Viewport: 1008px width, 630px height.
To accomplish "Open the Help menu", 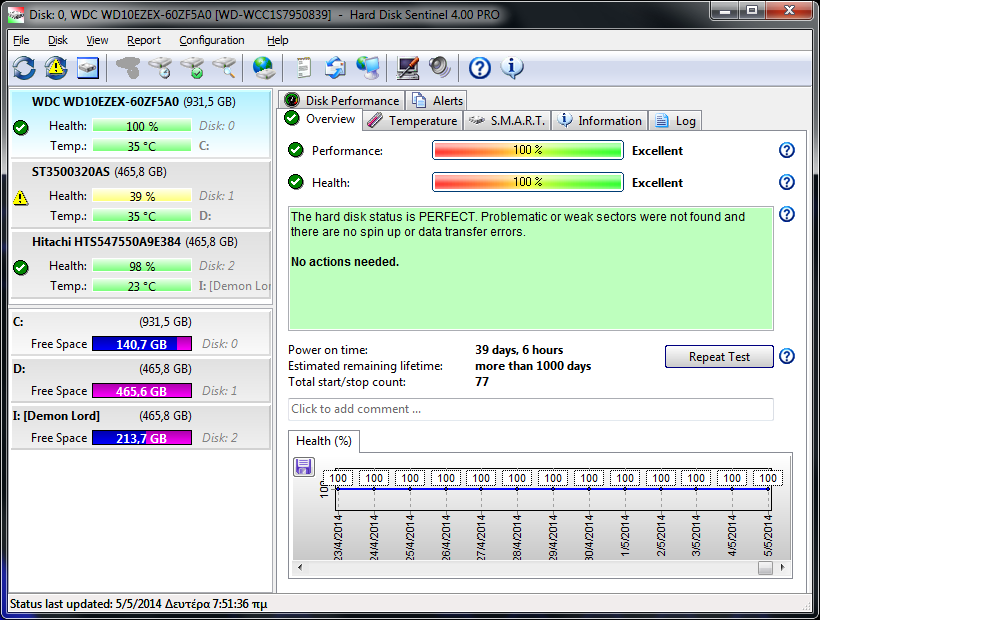I will 278,40.
